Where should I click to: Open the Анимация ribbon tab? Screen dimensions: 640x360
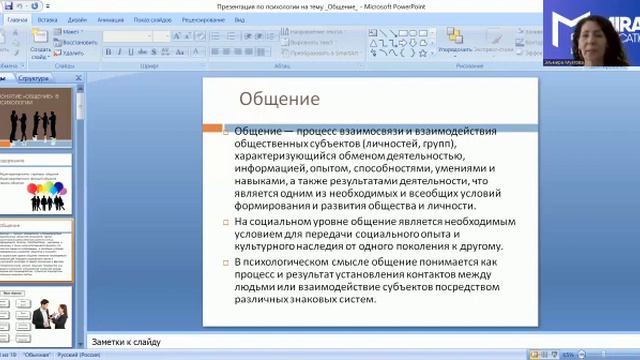click(110, 20)
